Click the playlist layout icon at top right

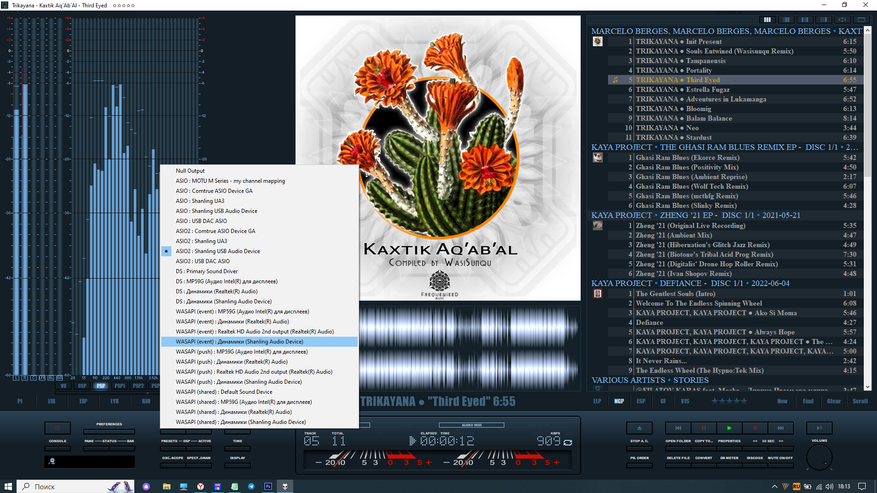tap(767, 20)
